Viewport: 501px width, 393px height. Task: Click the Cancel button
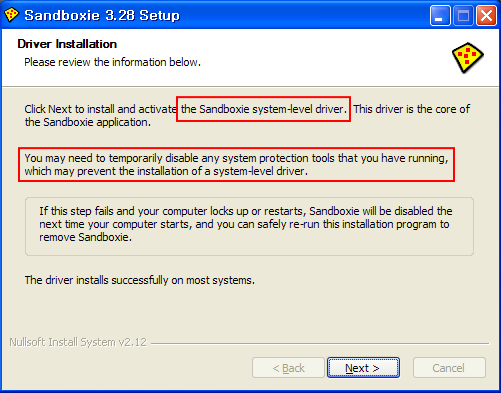pyautogui.click(x=449, y=368)
